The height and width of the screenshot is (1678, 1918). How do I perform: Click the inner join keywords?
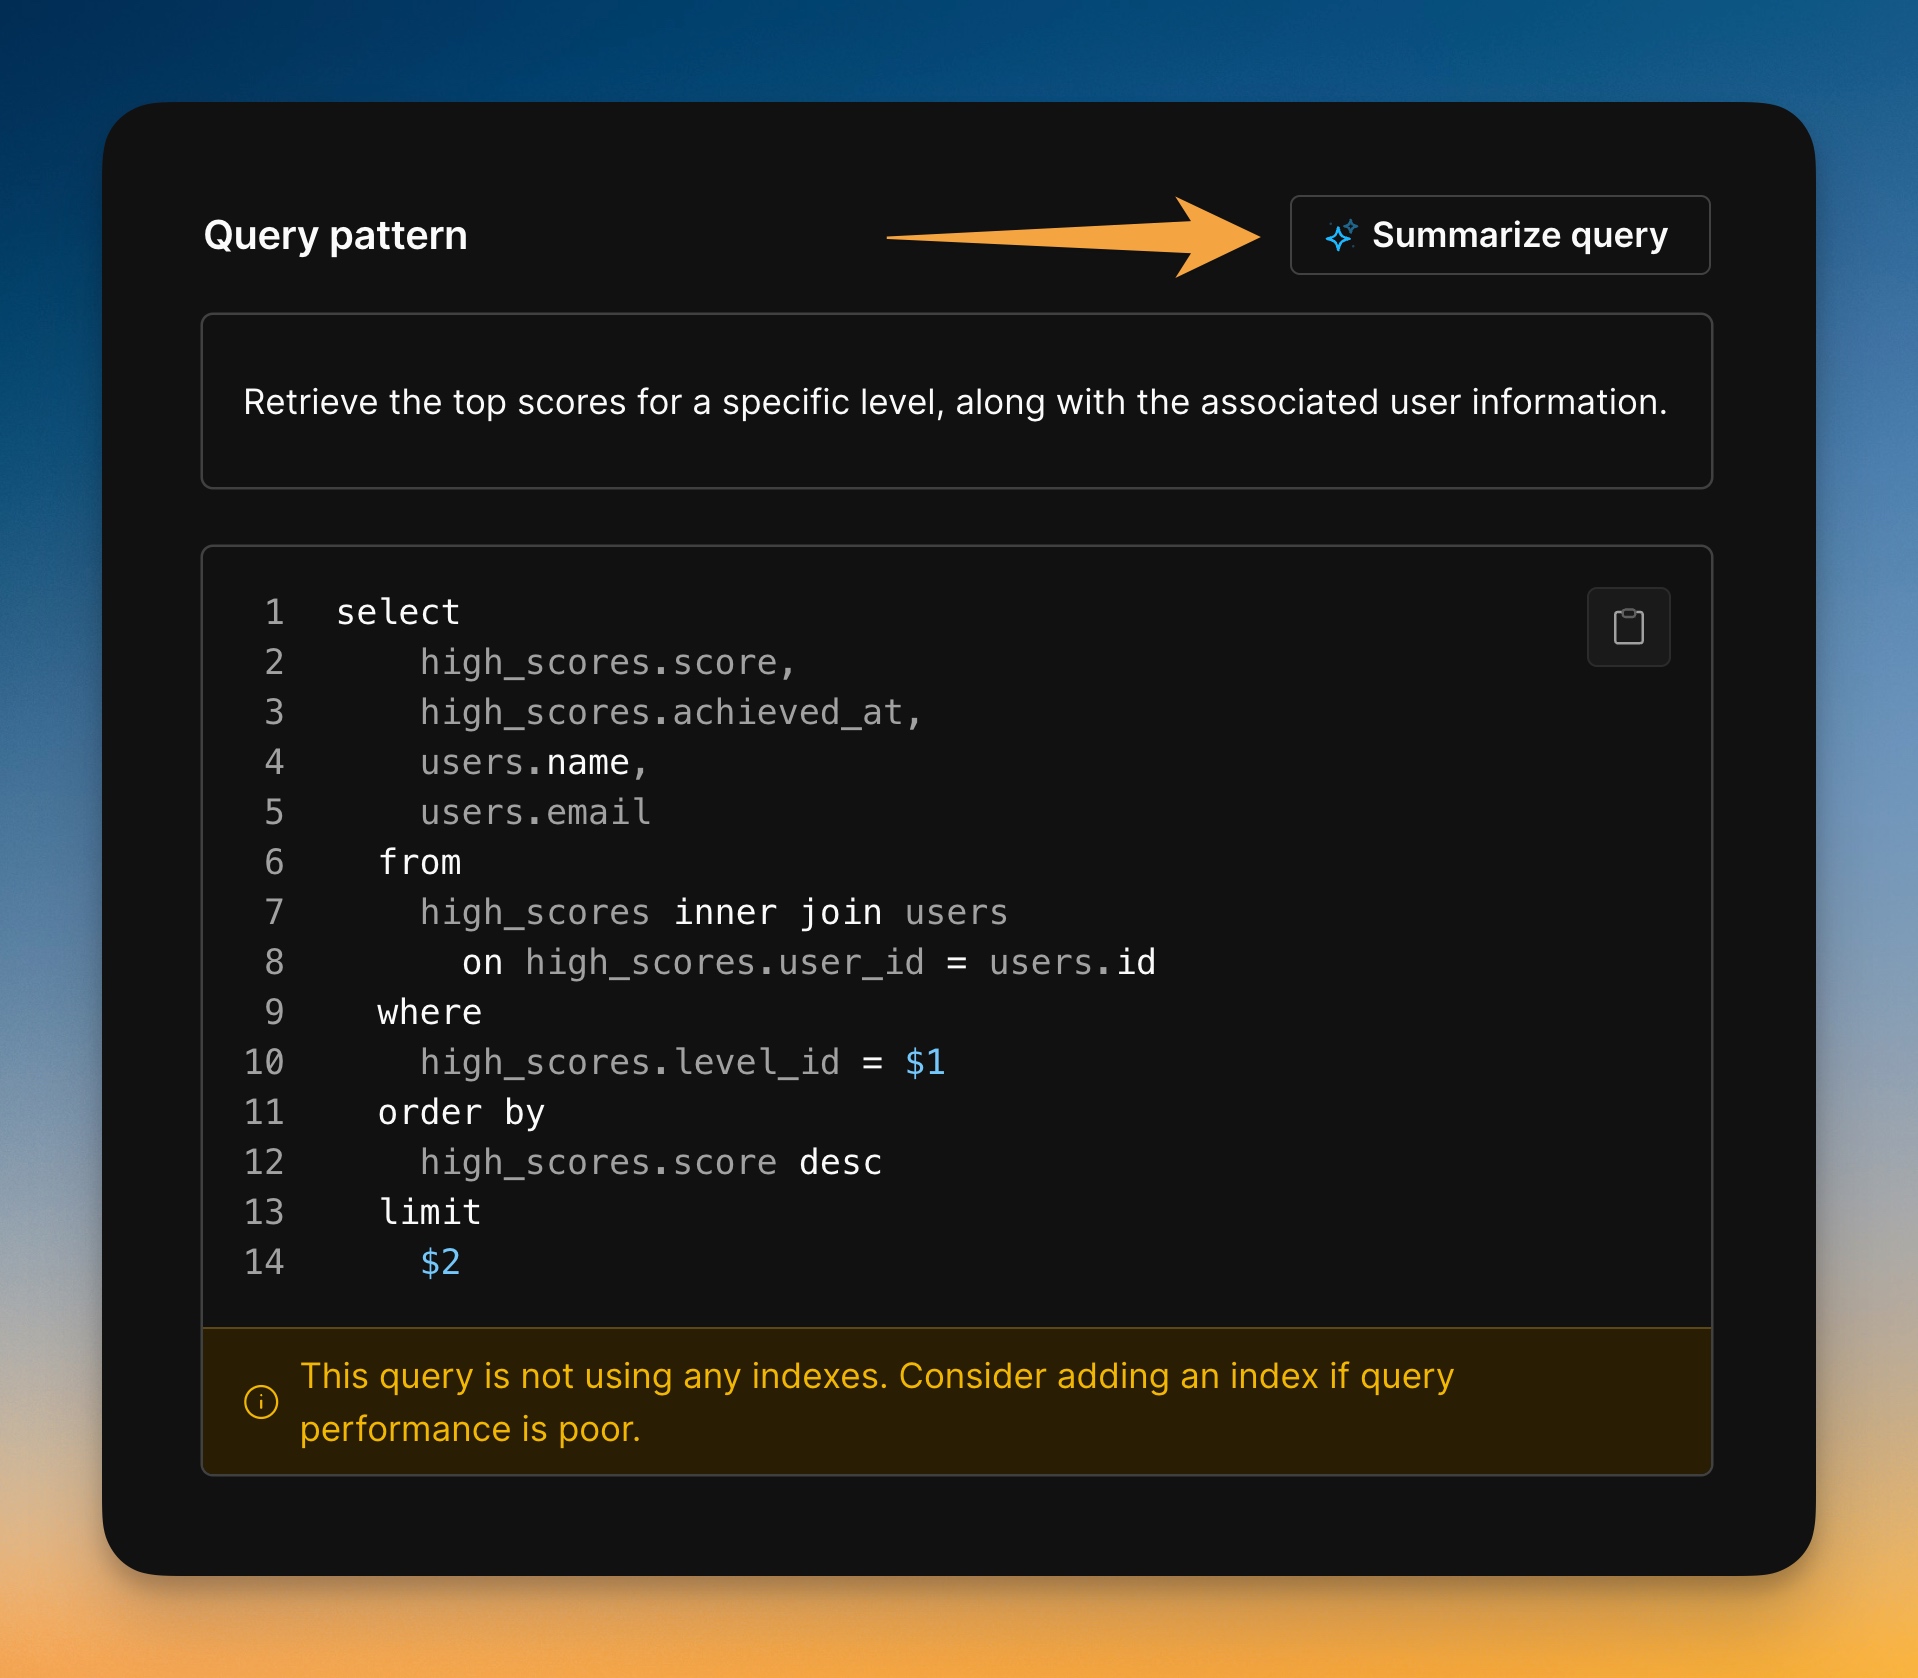777,912
